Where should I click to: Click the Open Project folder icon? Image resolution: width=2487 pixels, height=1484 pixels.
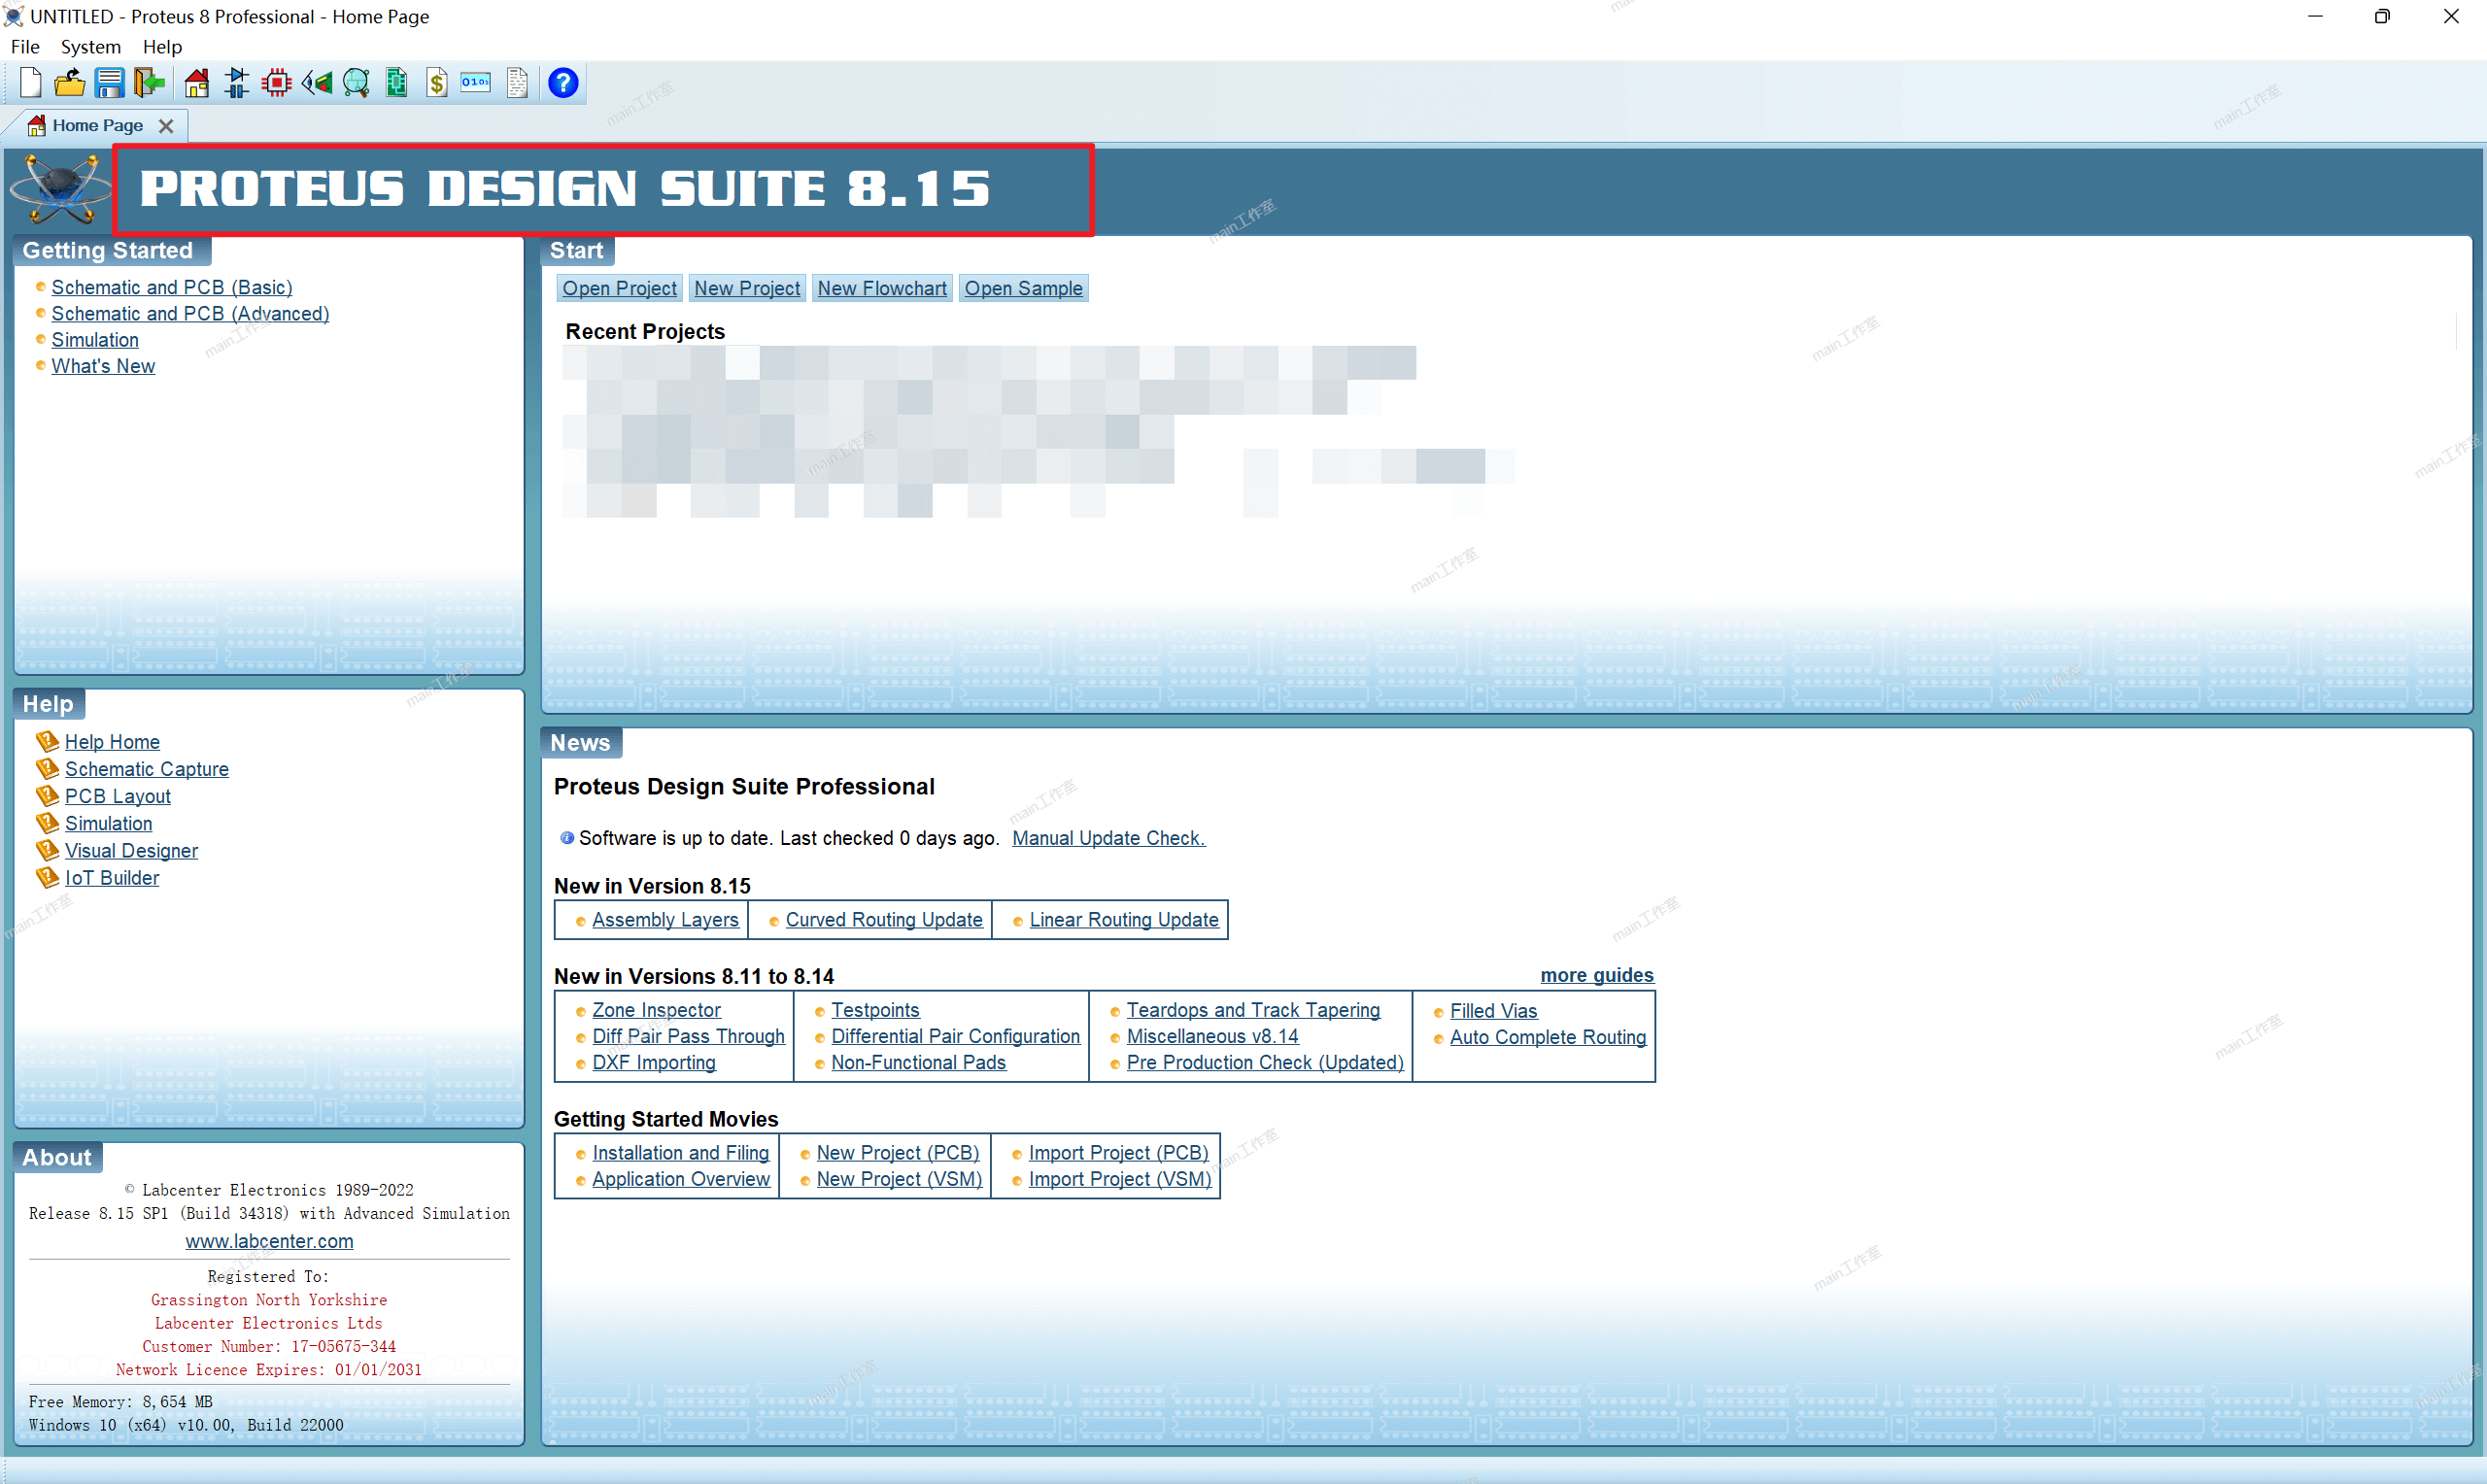point(69,83)
